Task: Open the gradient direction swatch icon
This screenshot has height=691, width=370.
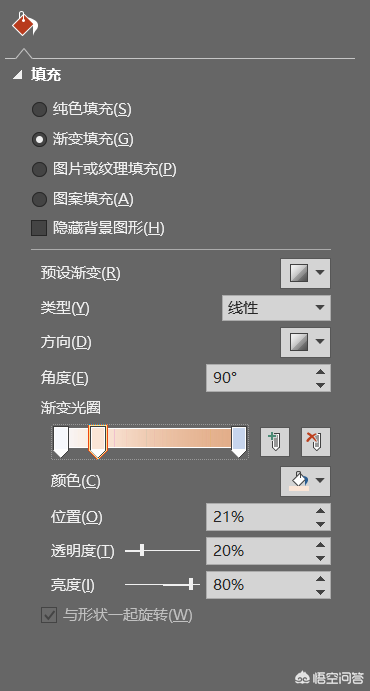Action: tap(298, 342)
